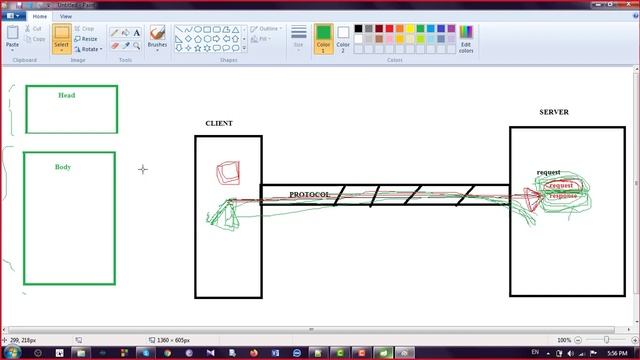Activate Color 2 background selector
This screenshot has height=360, width=640.
point(343,39)
